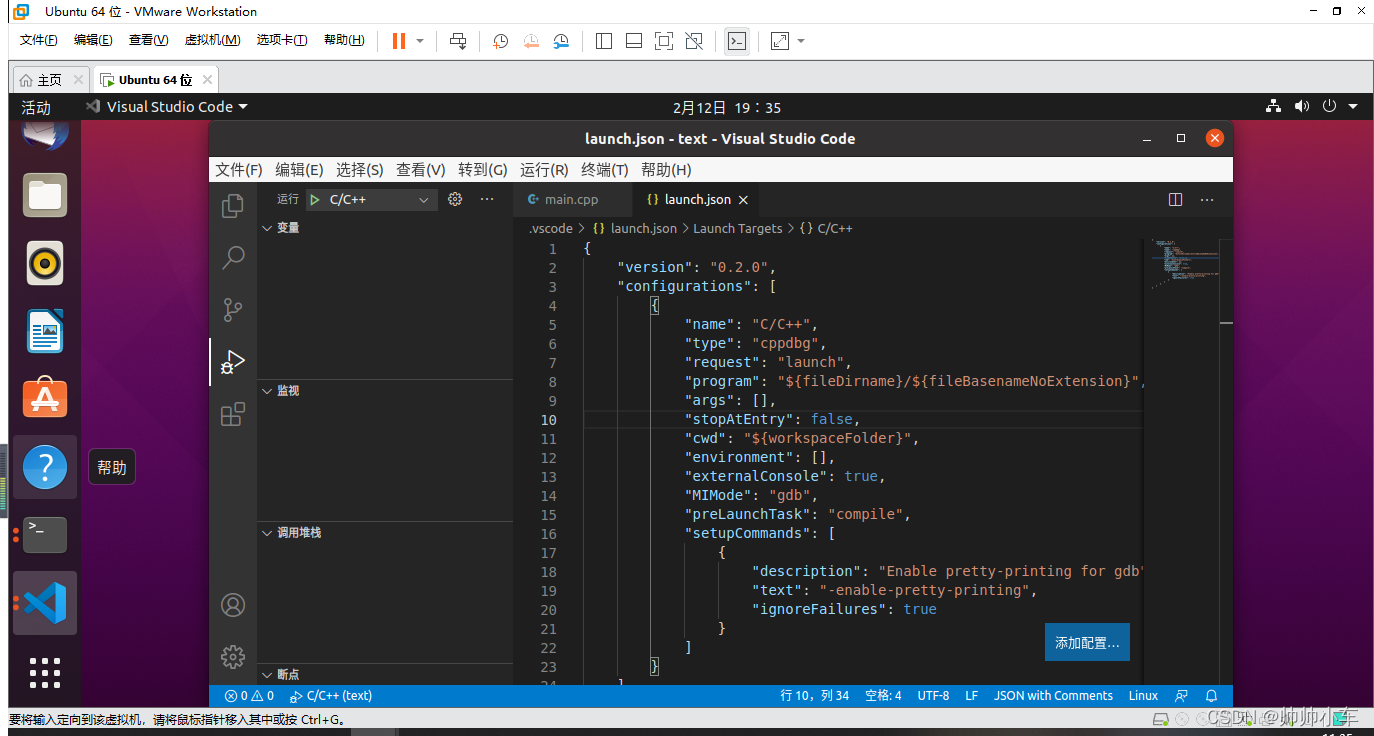This screenshot has height=736, width=1374.
Task: Open the Terminal from the Ubuntu dock
Action: coord(45,535)
